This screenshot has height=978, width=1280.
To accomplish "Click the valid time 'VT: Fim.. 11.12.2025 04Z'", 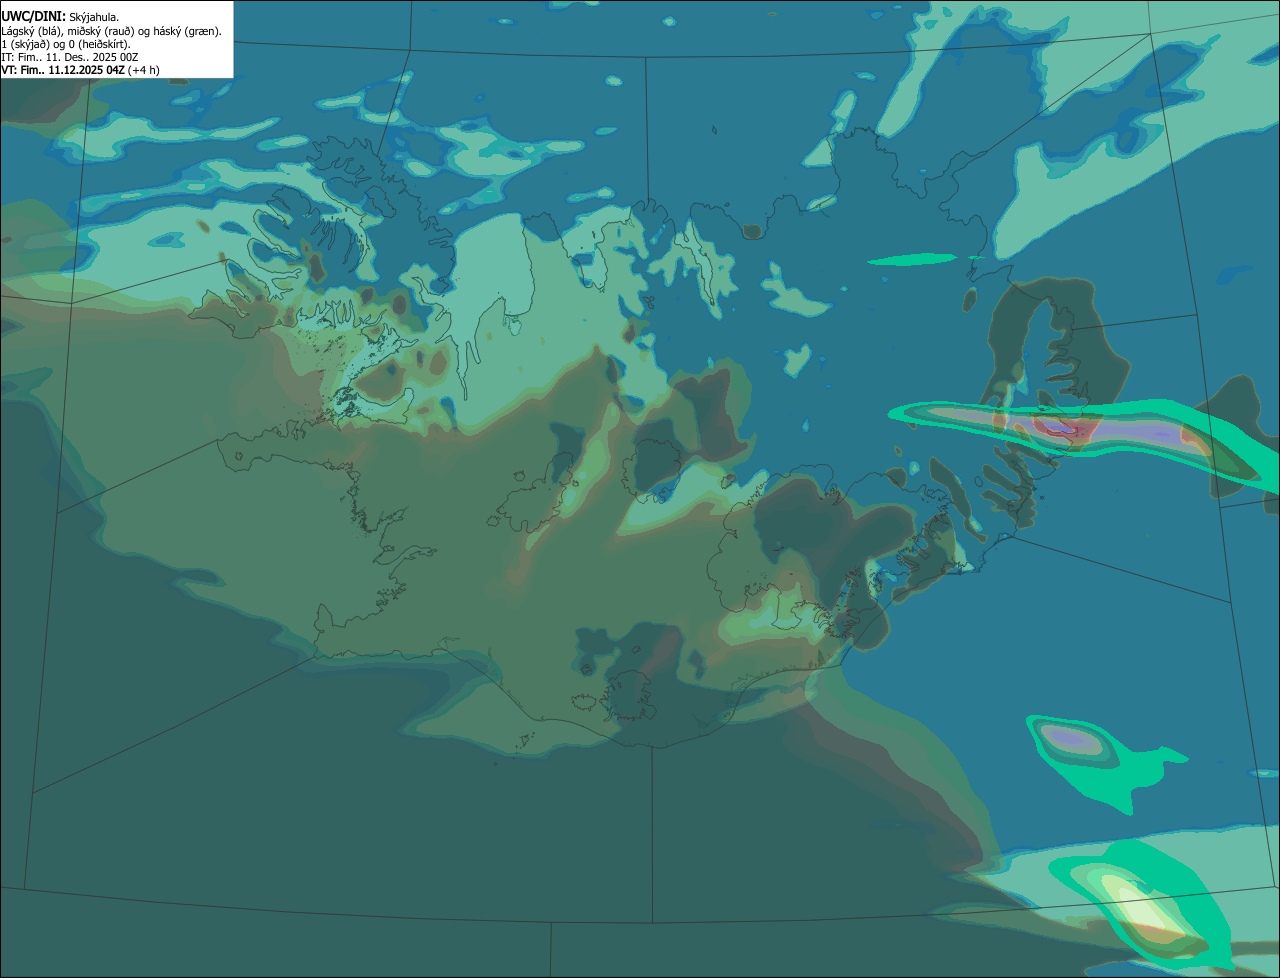I will [x=63, y=70].
